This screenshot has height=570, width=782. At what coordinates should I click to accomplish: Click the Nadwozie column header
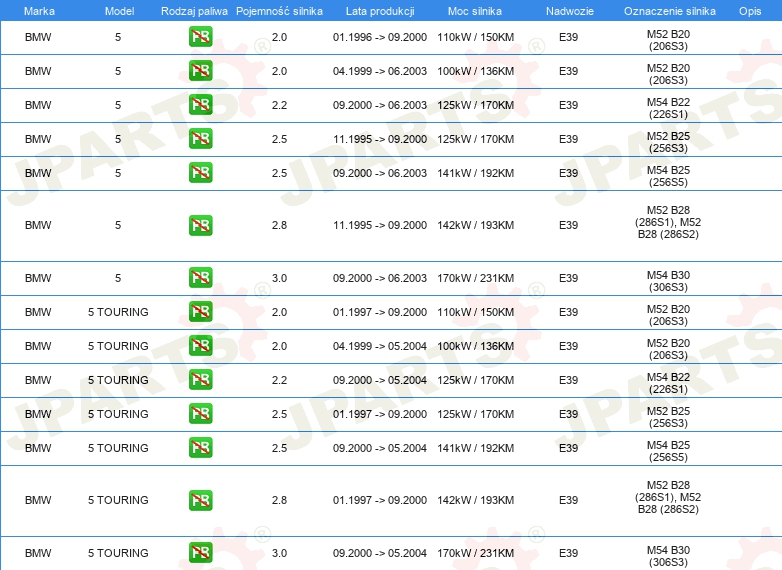coord(570,11)
